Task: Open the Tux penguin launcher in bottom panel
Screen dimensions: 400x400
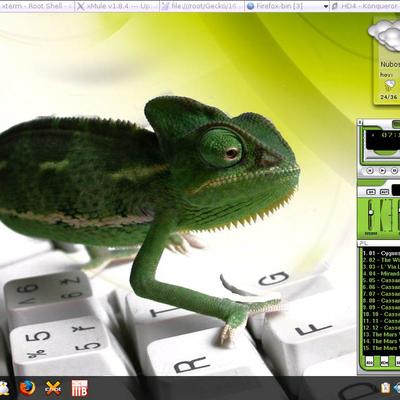Action: click(4, 388)
